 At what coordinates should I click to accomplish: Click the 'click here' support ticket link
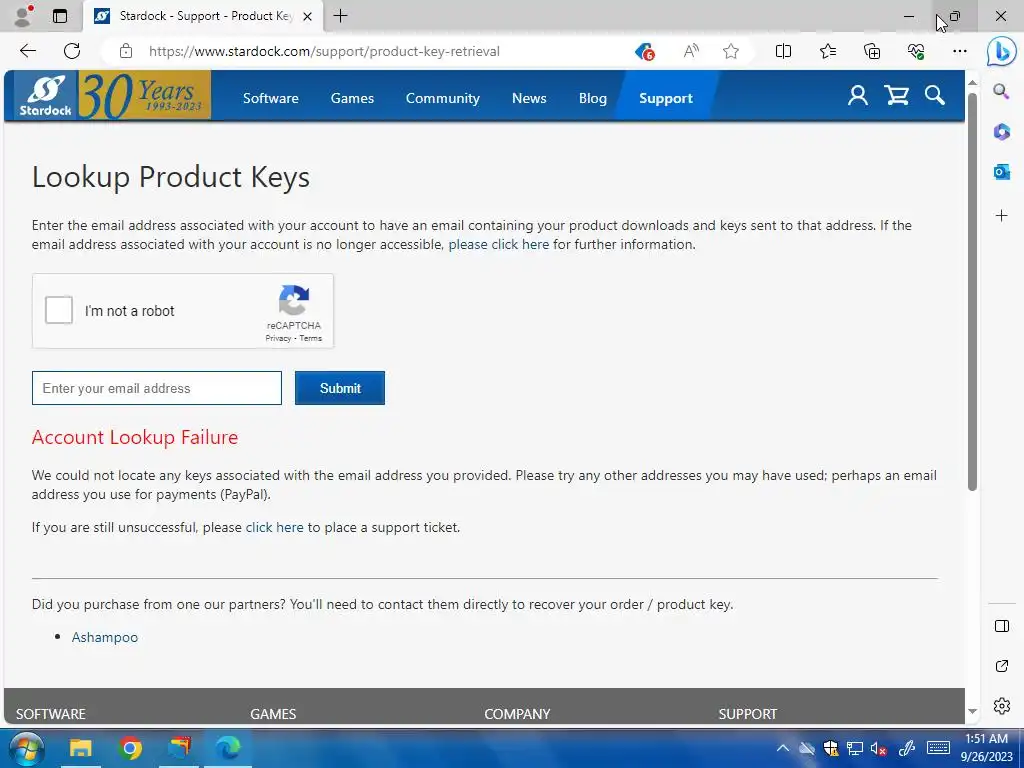pyautogui.click(x=274, y=527)
